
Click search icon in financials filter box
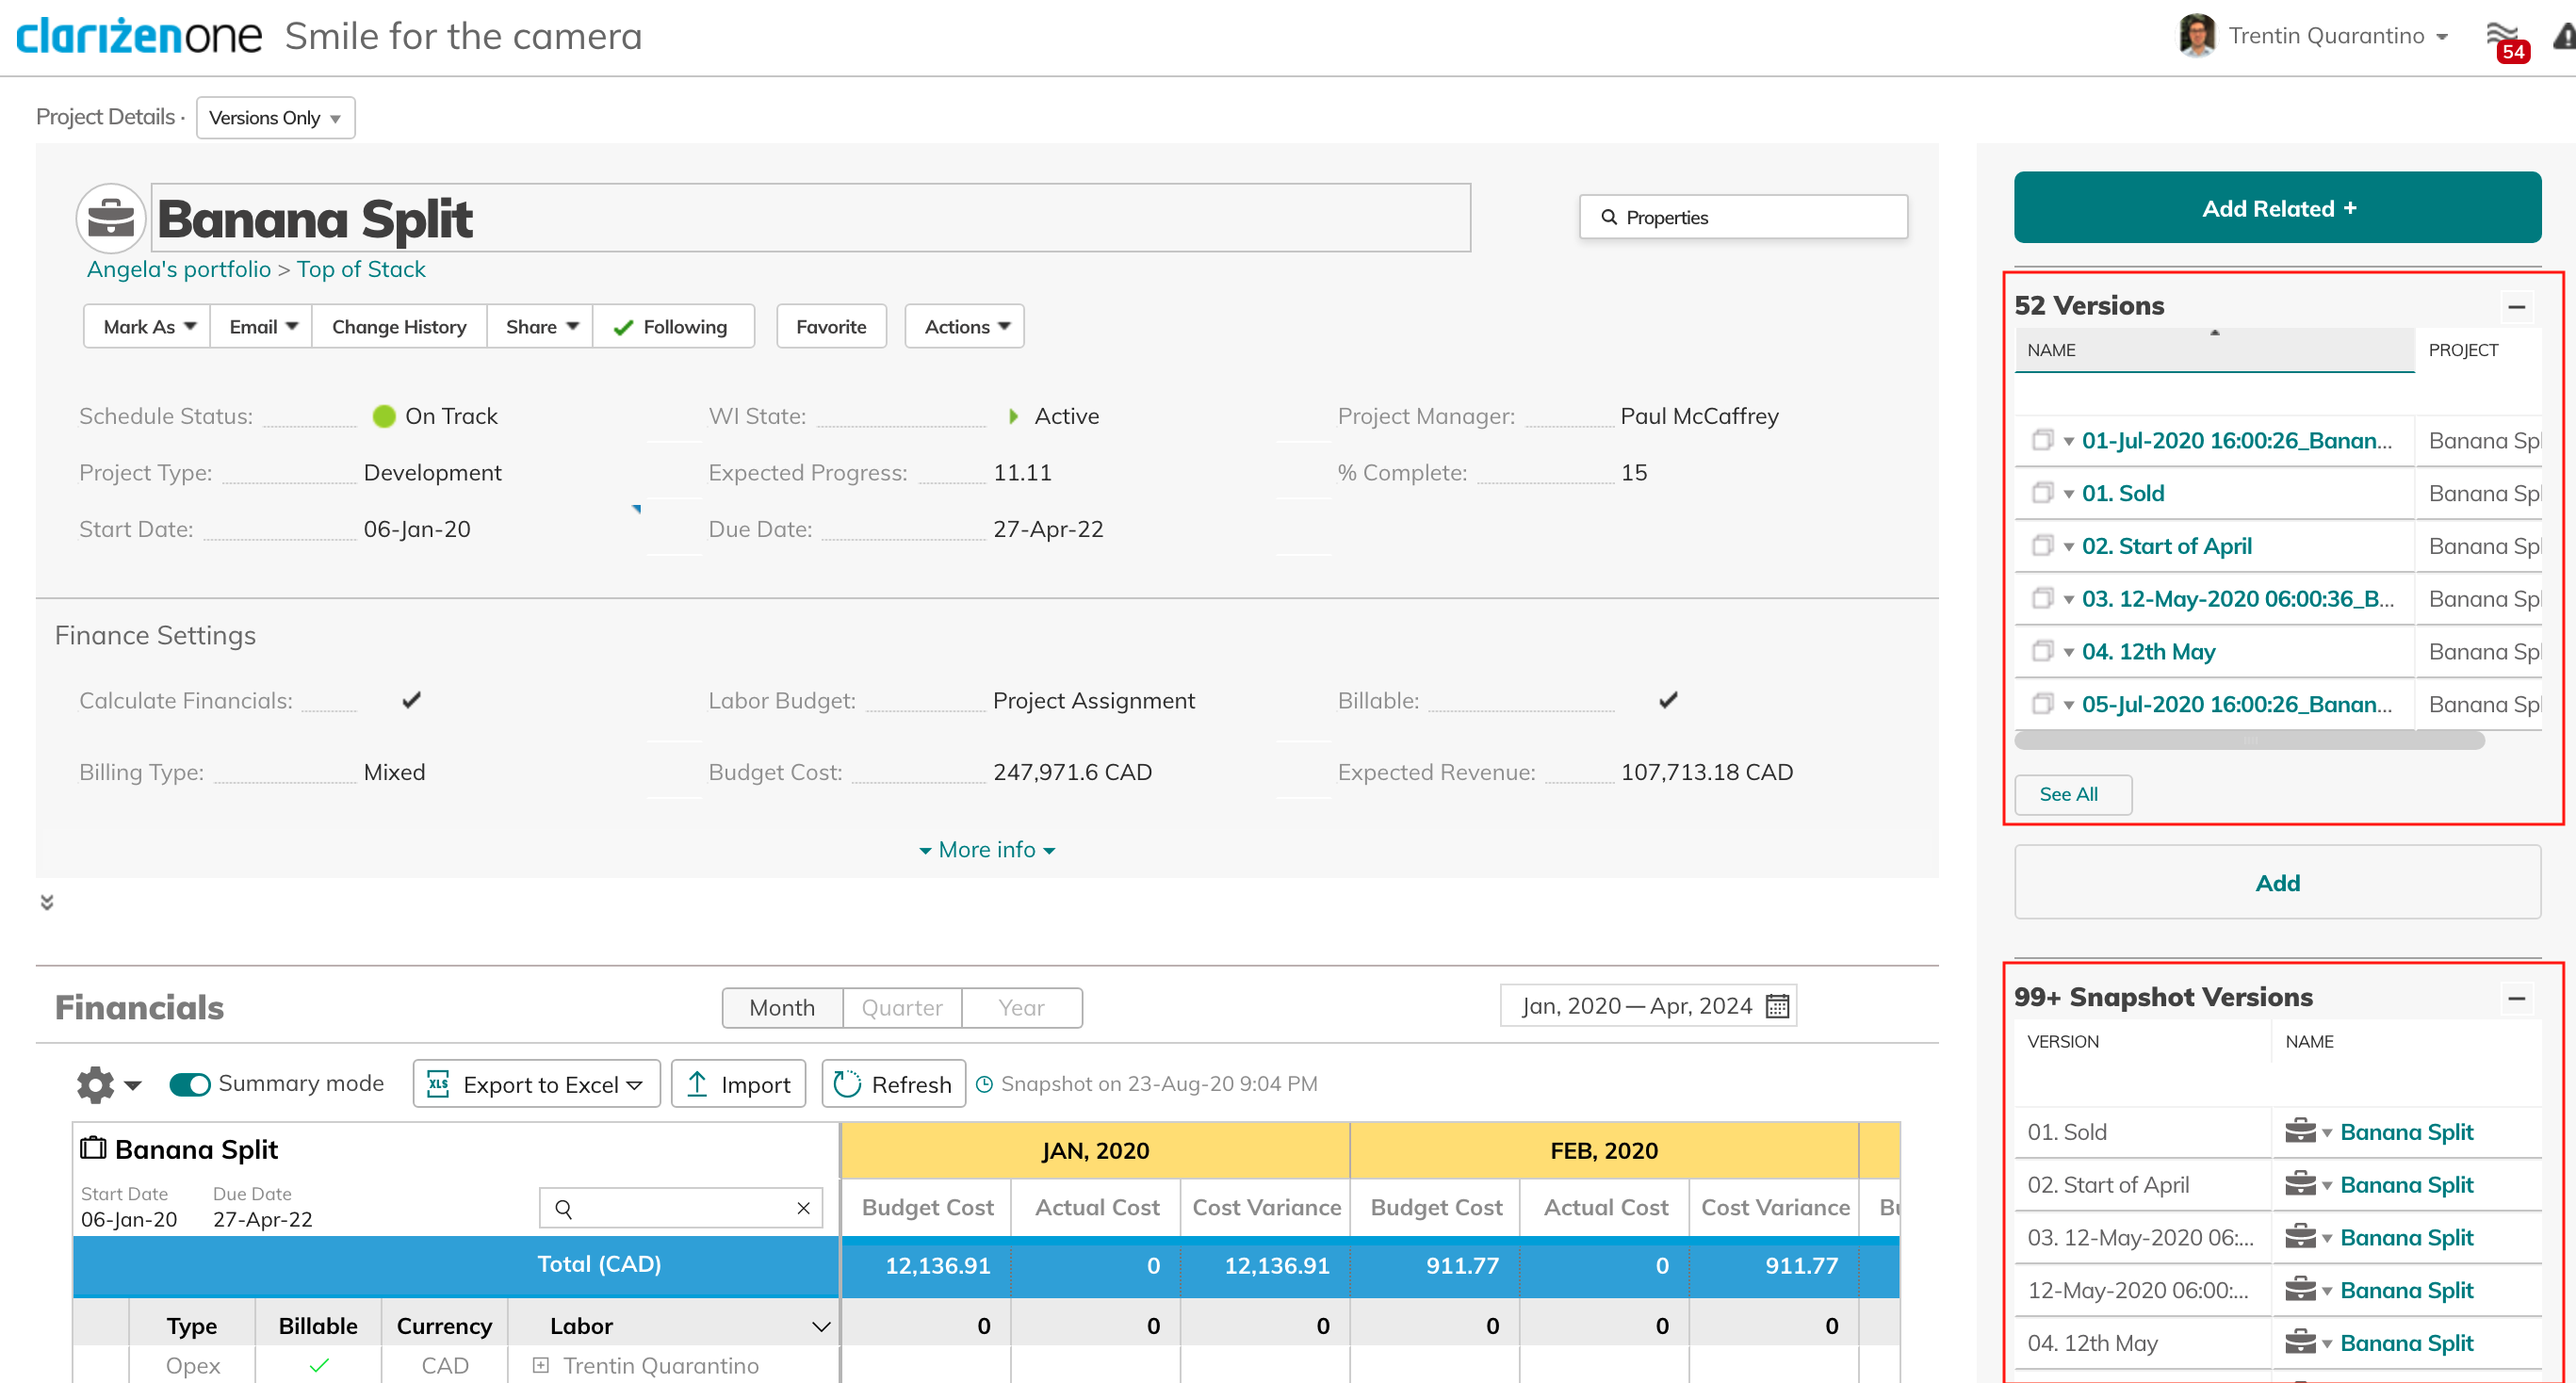[x=564, y=1209]
